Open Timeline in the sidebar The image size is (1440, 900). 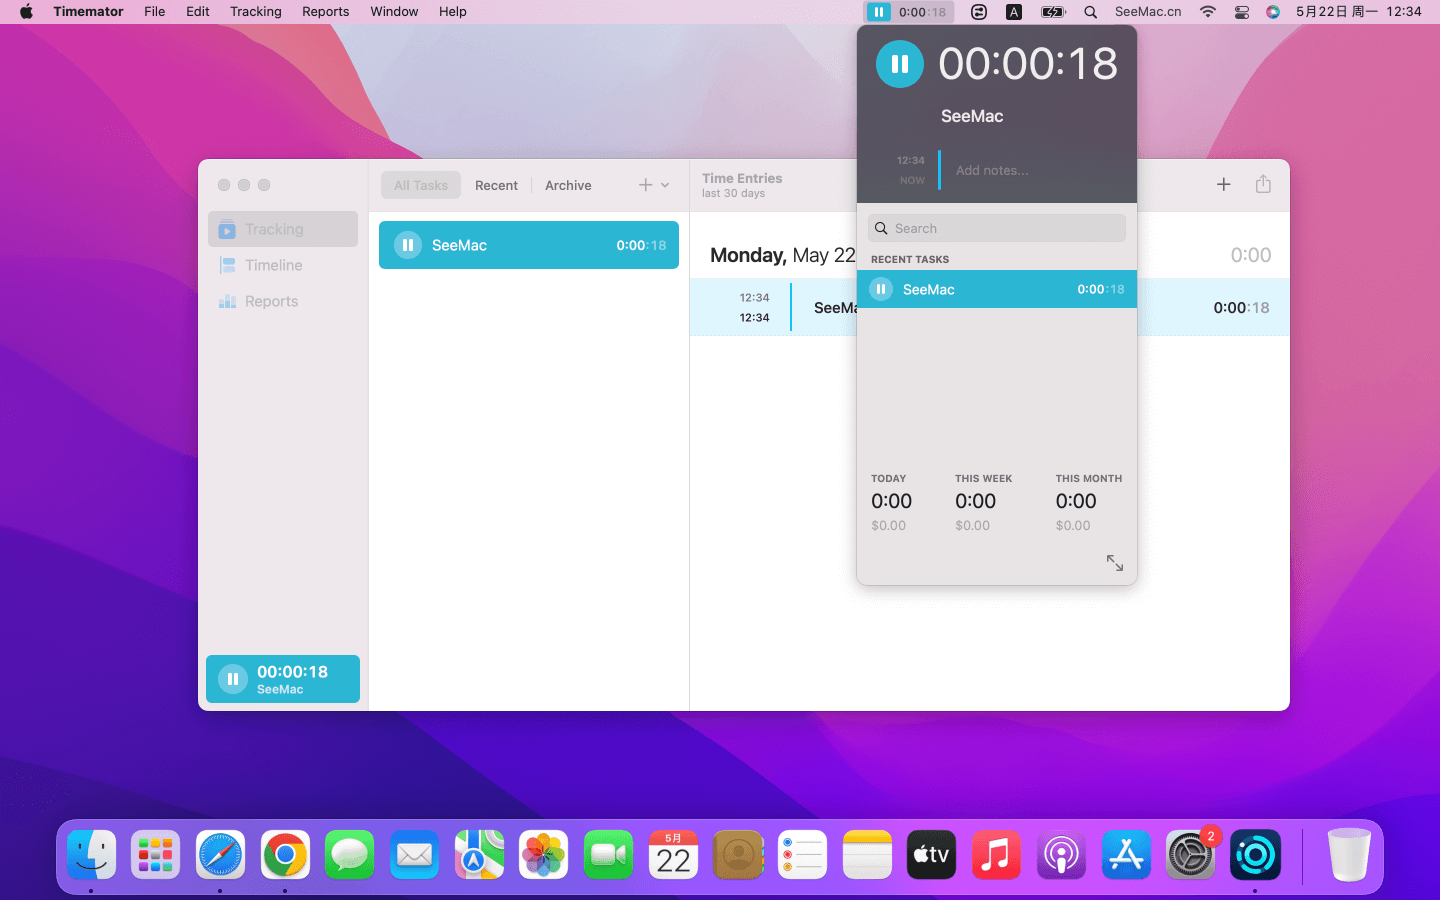point(283,265)
